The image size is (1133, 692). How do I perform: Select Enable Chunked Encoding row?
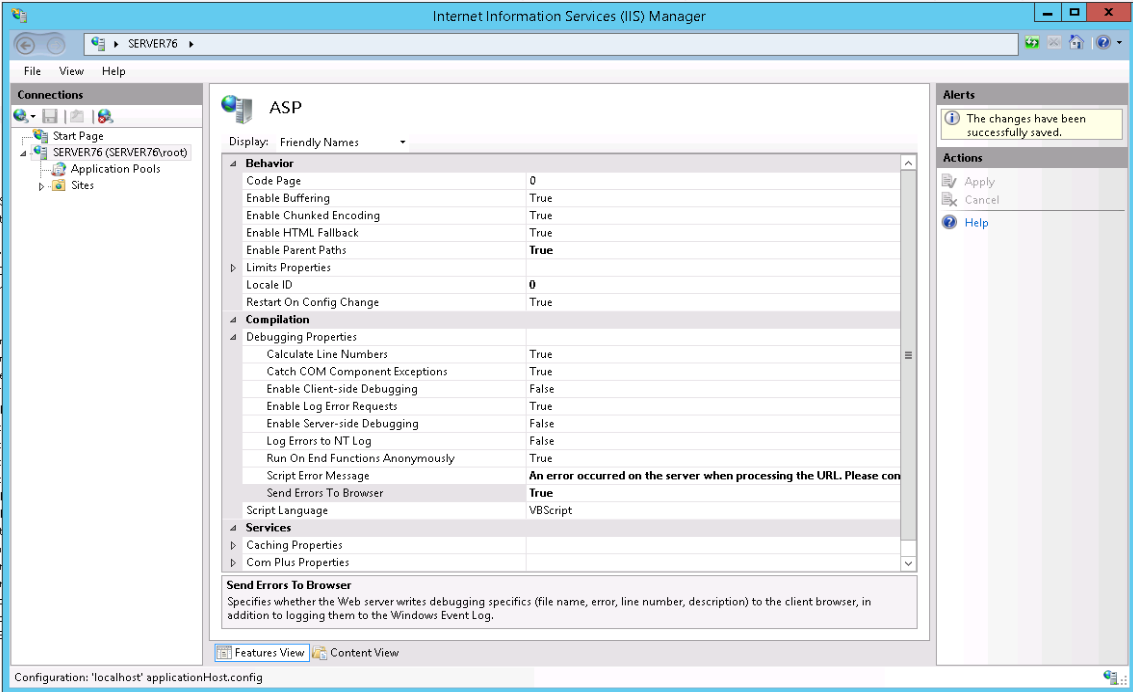(x=571, y=215)
